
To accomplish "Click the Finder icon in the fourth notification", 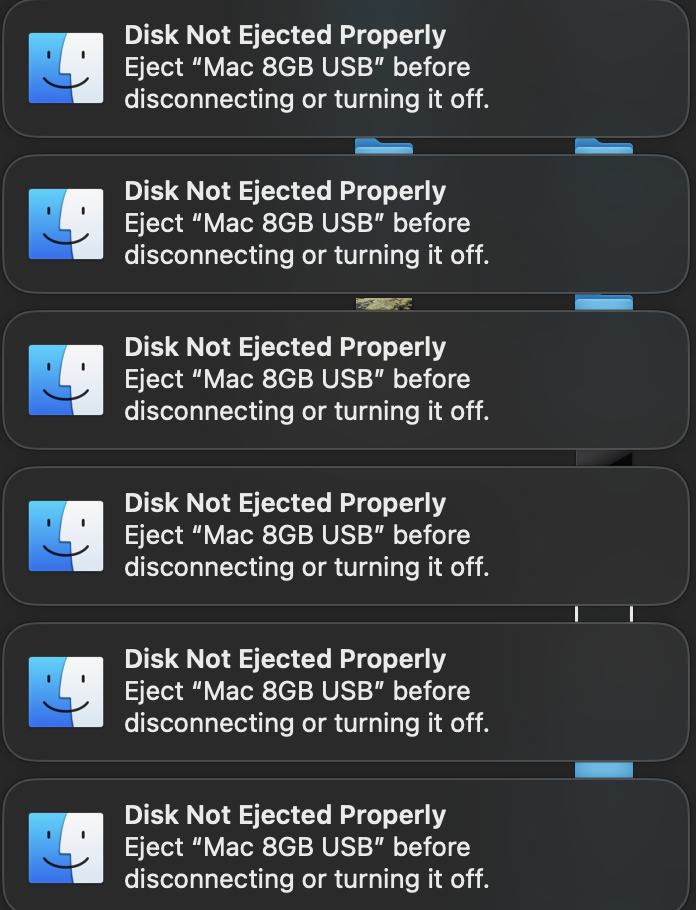I will coord(66,536).
